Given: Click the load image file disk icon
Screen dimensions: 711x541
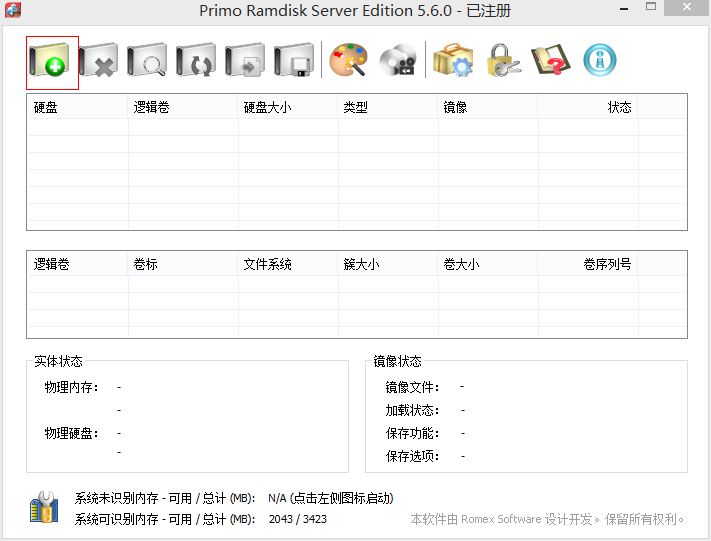Looking at the screenshot, I should pyautogui.click(x=245, y=60).
